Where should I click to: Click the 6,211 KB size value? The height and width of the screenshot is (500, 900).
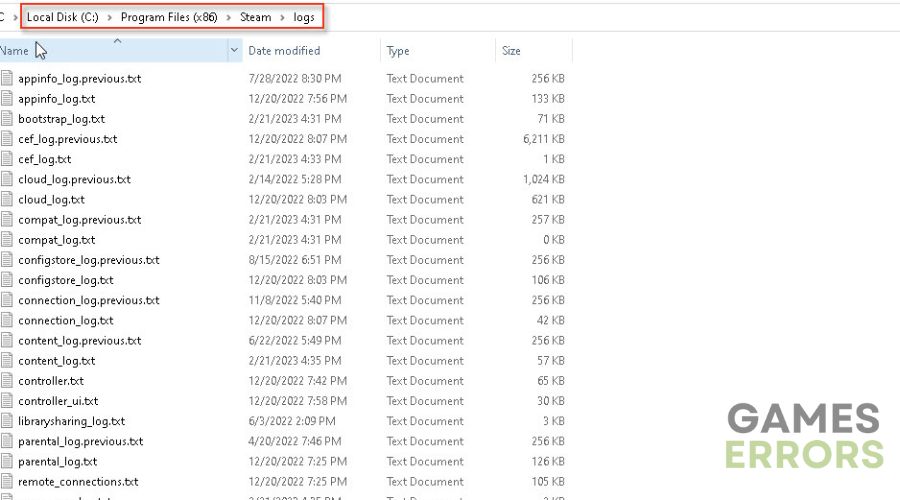tap(544, 139)
